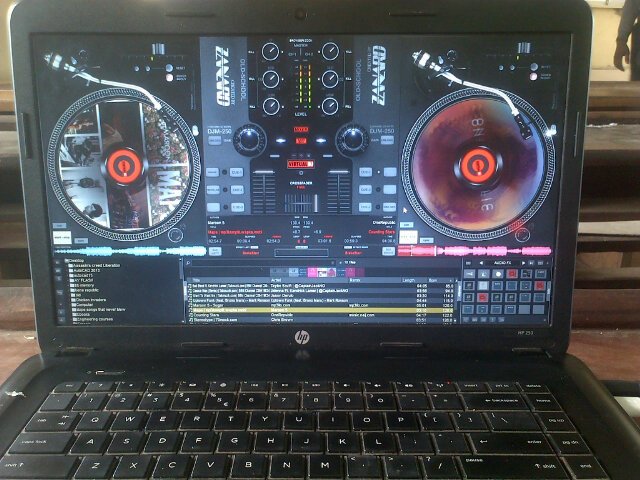Screen dimensions: 640x480
Task: Click the right deck CUE-2 button
Action: pos(365,189)
